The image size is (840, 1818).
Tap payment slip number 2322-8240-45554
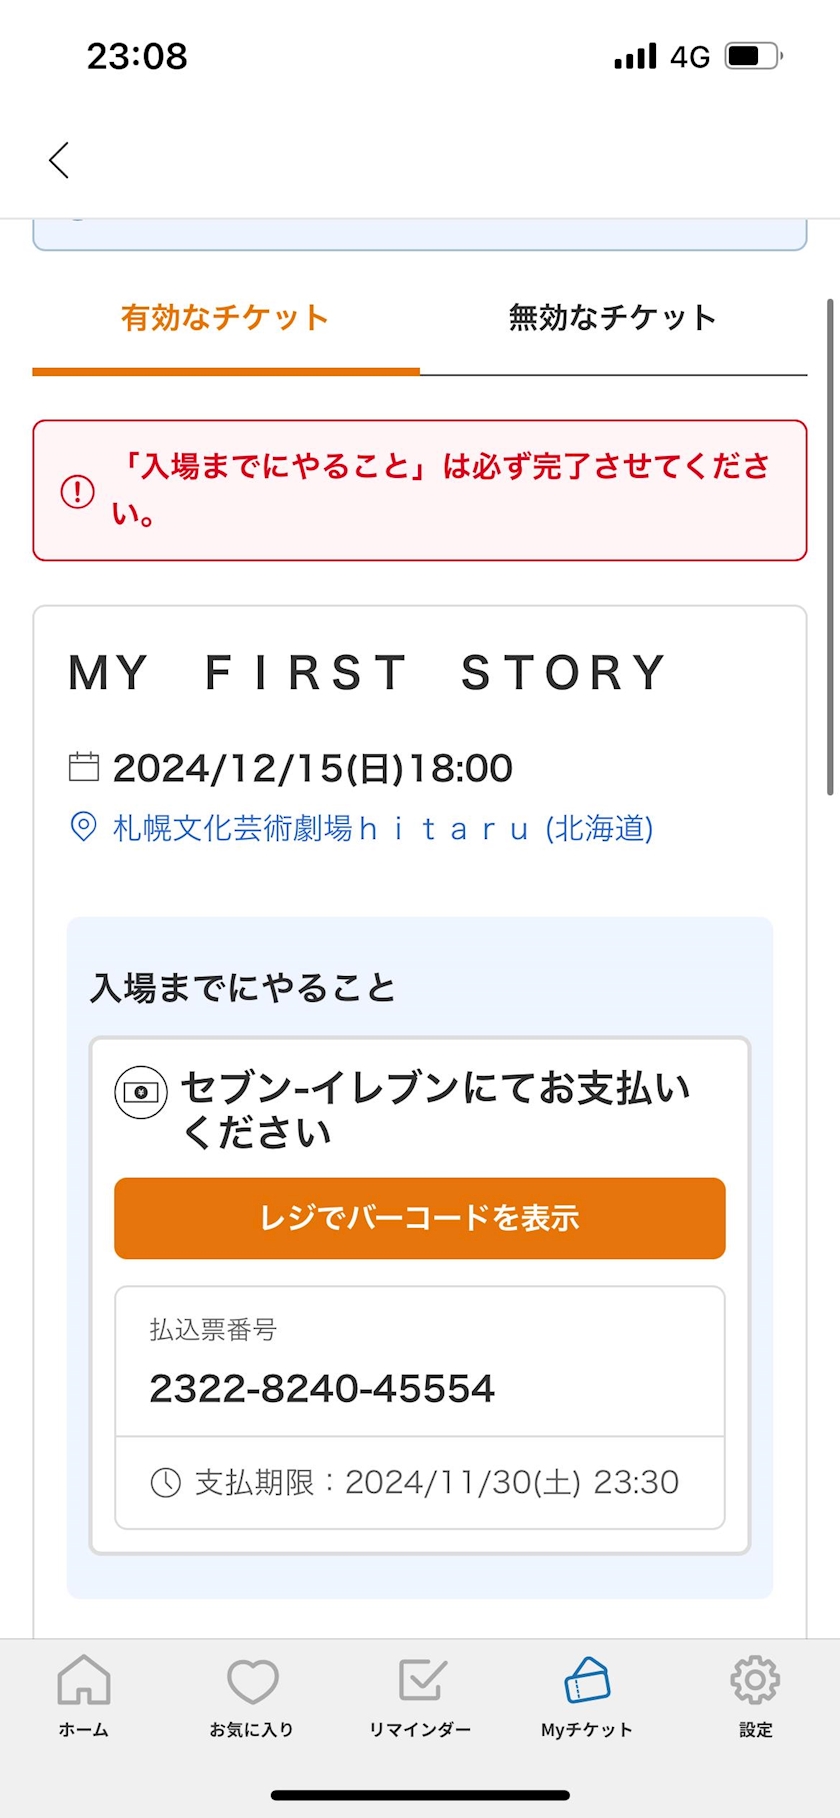point(322,1388)
